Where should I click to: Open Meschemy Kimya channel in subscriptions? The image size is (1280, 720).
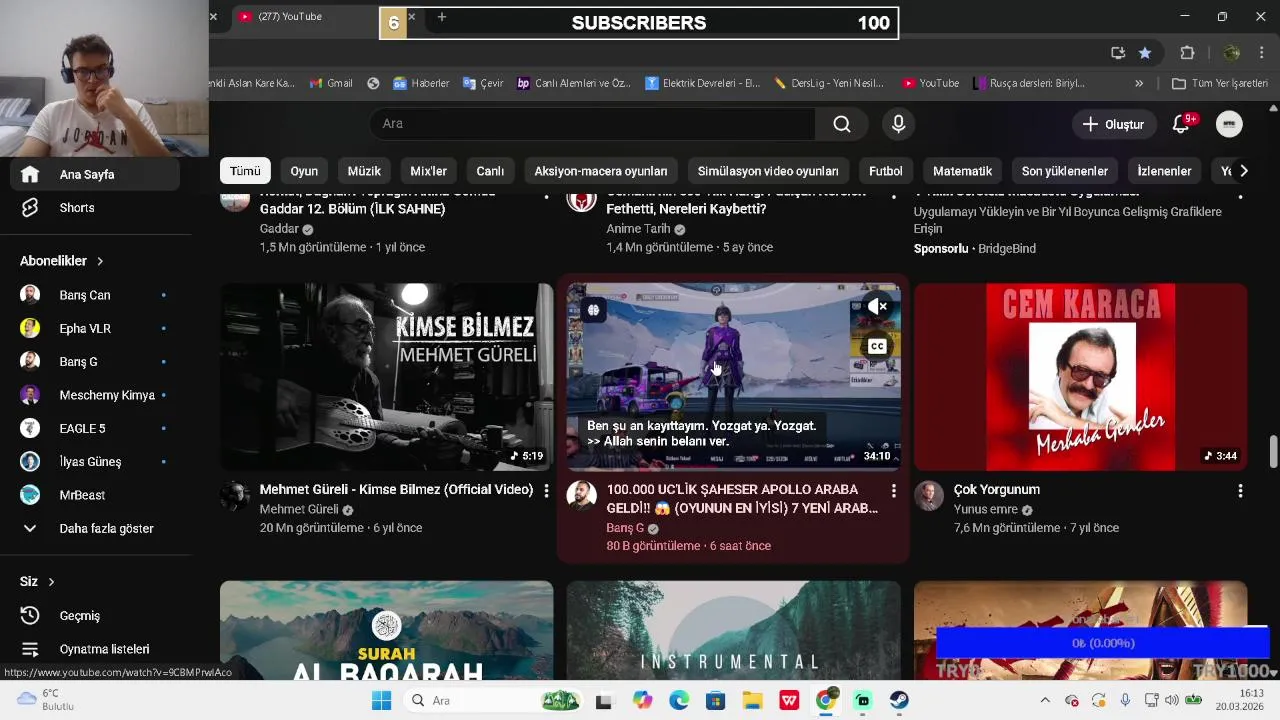95,395
